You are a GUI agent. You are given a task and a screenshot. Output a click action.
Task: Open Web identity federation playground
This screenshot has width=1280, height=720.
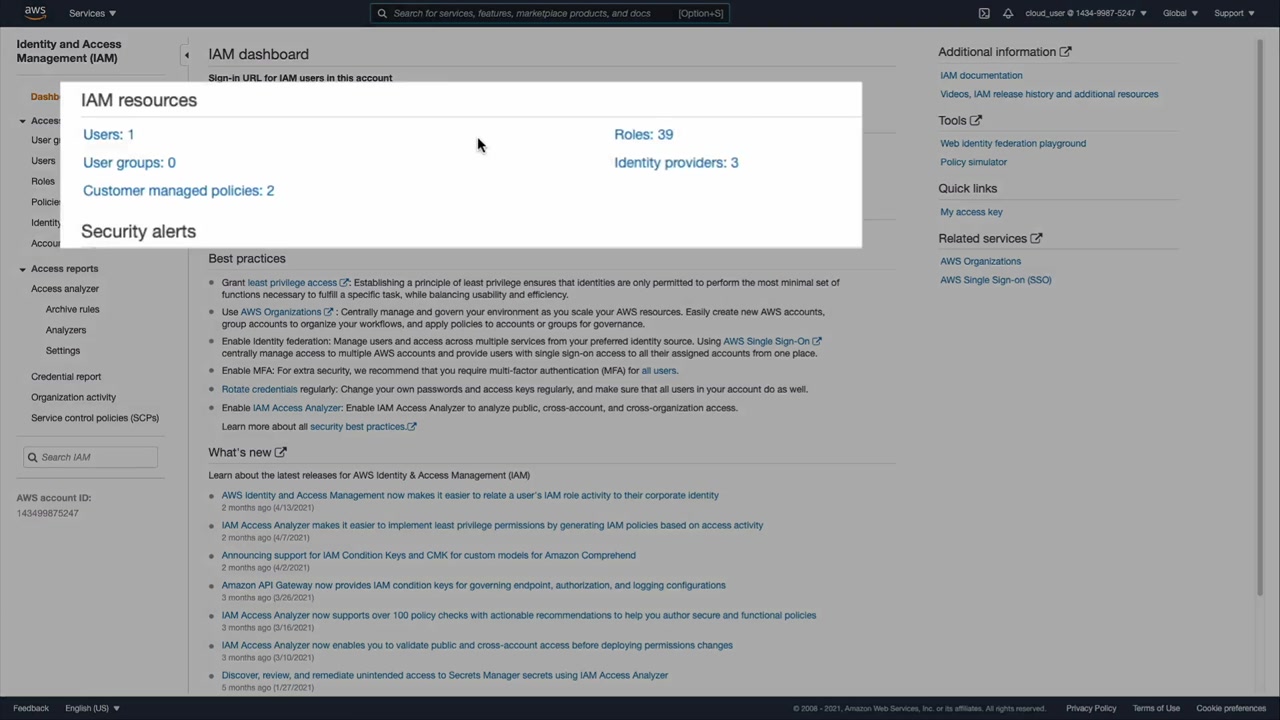(x=1013, y=143)
